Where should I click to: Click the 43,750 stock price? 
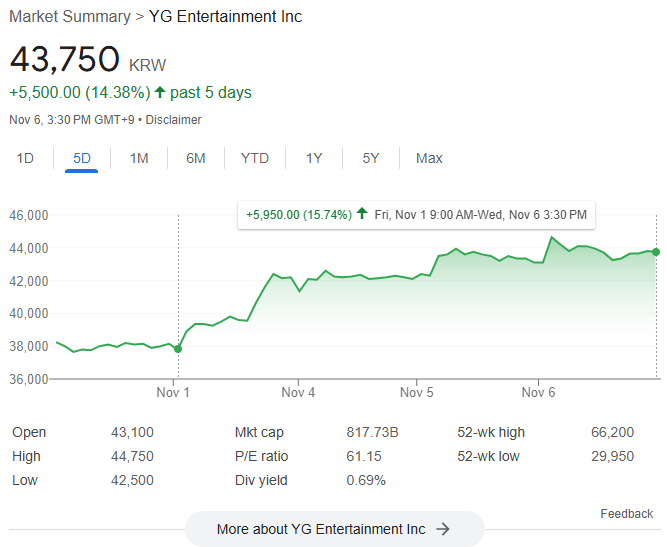(65, 59)
